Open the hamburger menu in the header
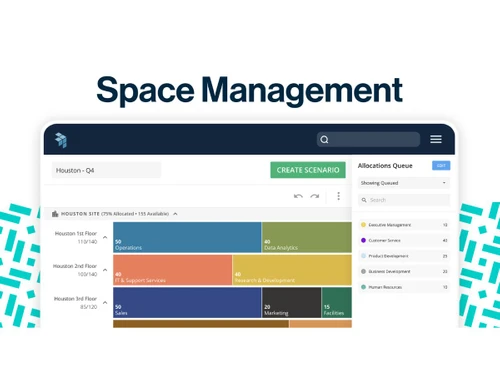500x375 pixels. point(436,139)
